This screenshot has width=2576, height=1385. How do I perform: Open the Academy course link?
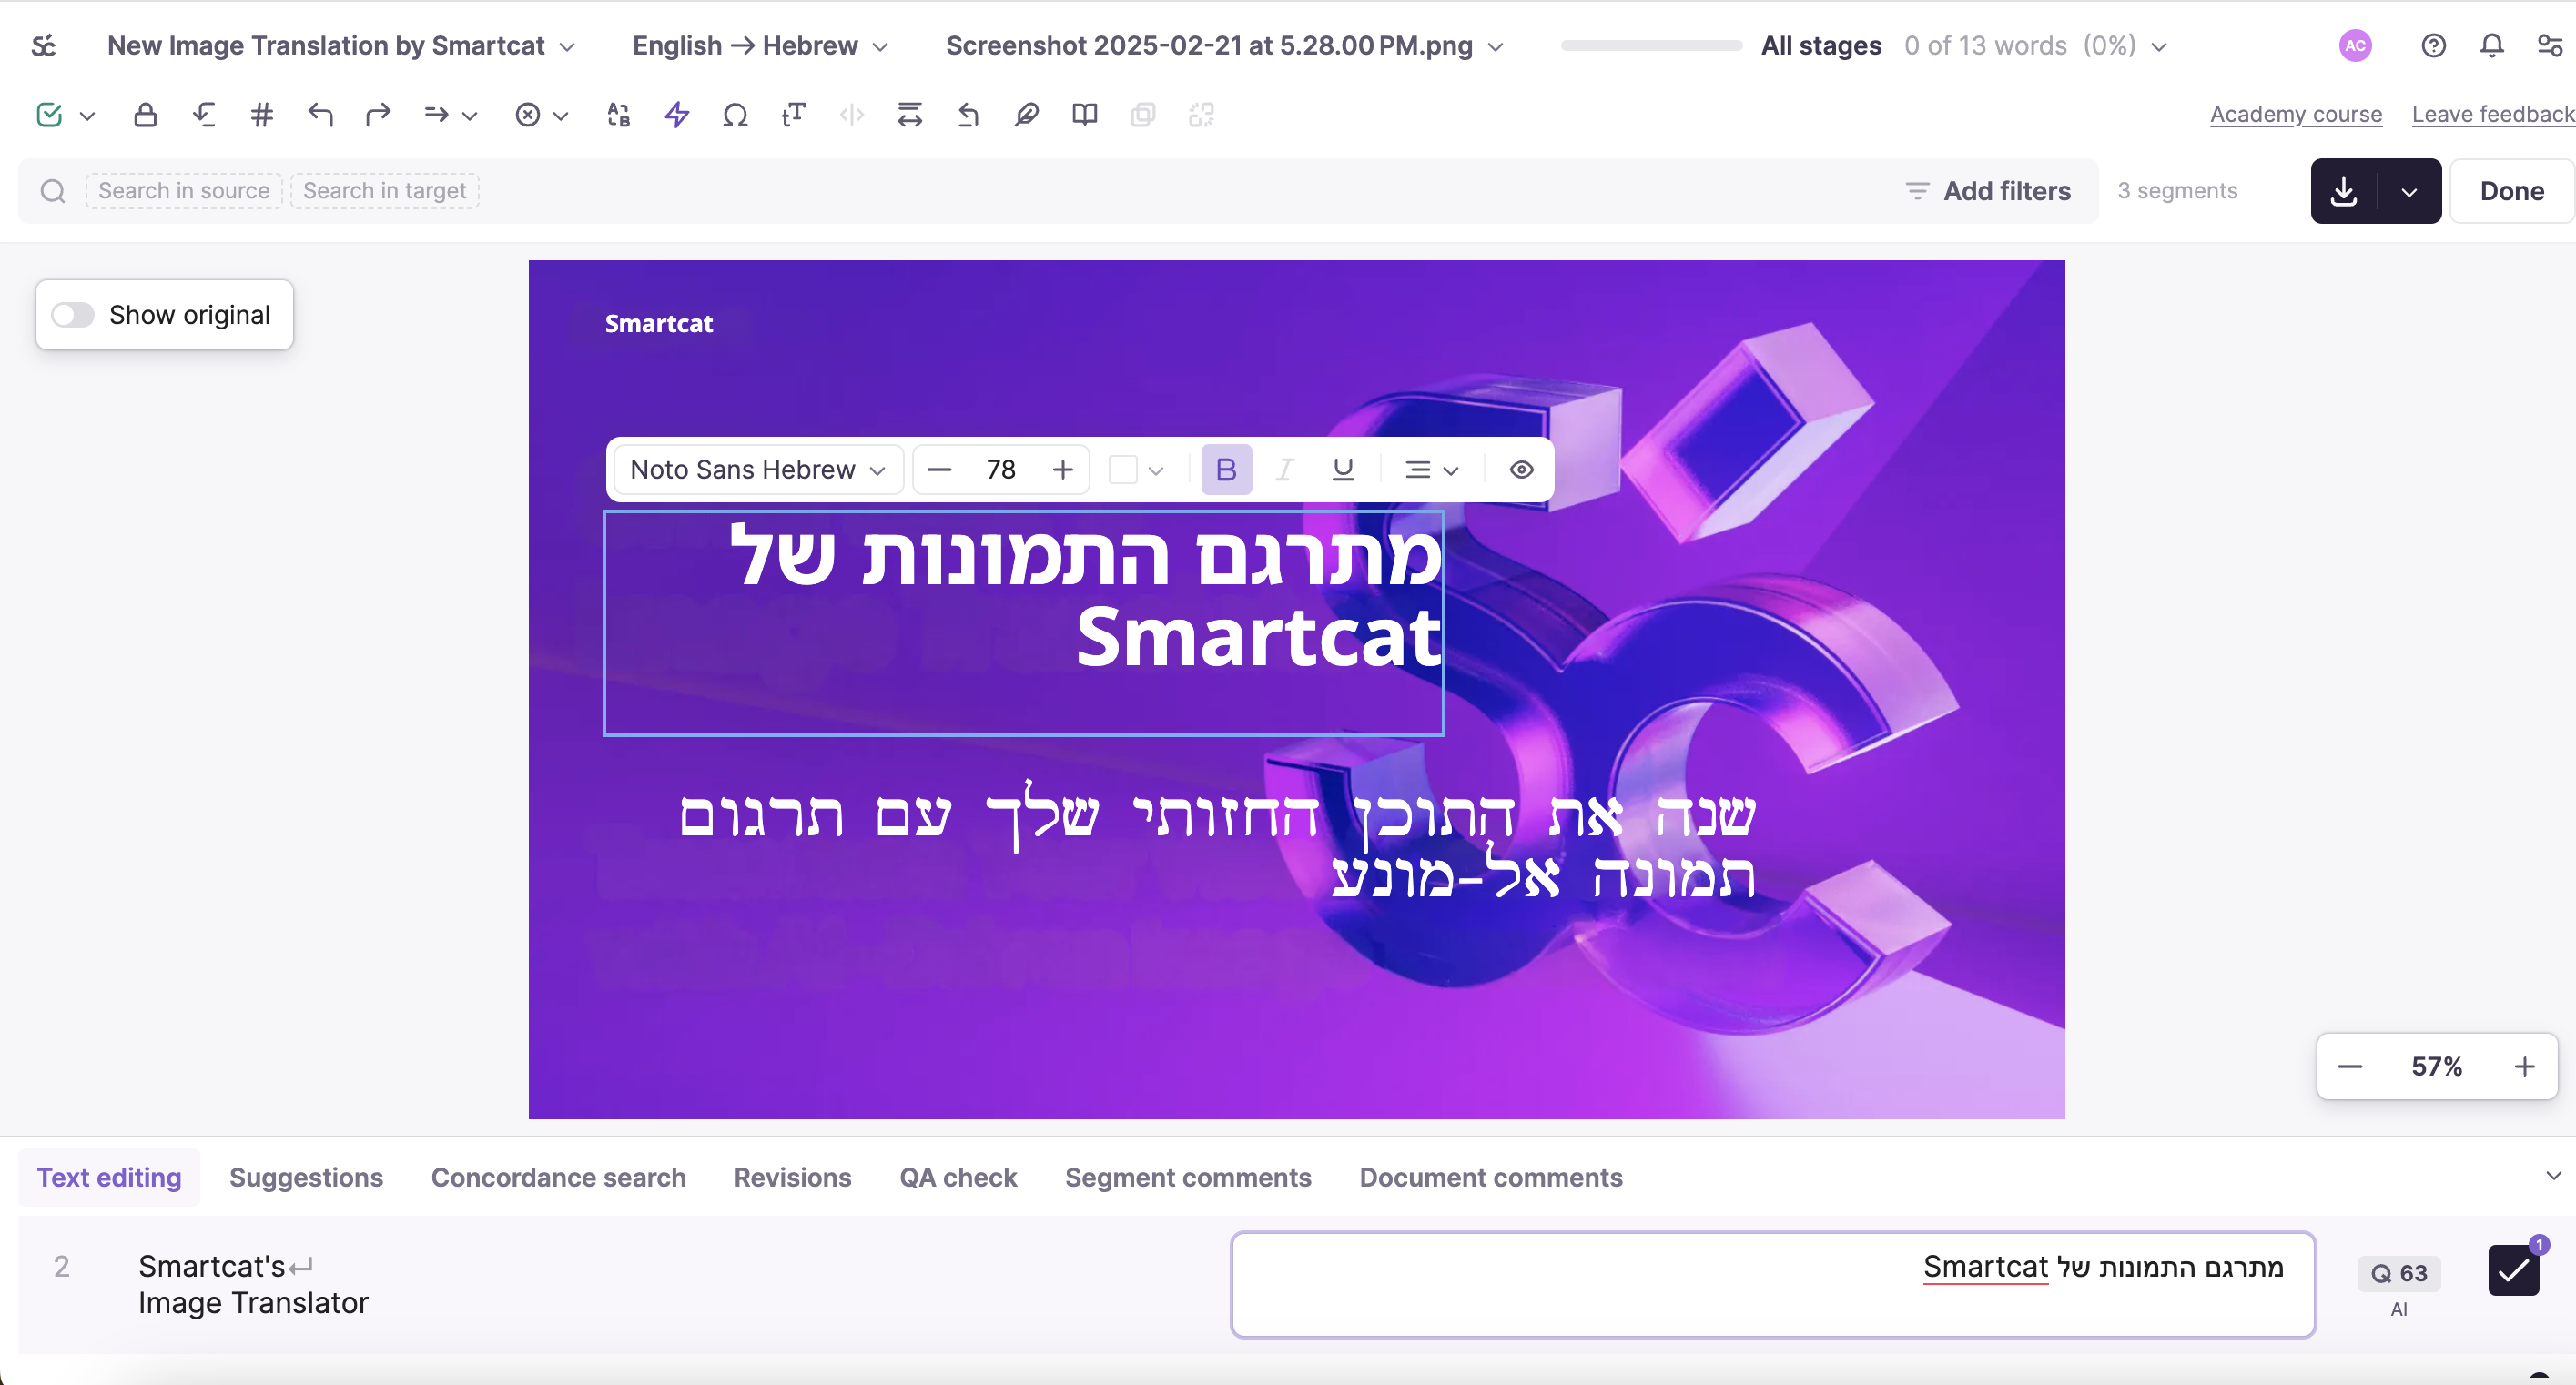2296,115
